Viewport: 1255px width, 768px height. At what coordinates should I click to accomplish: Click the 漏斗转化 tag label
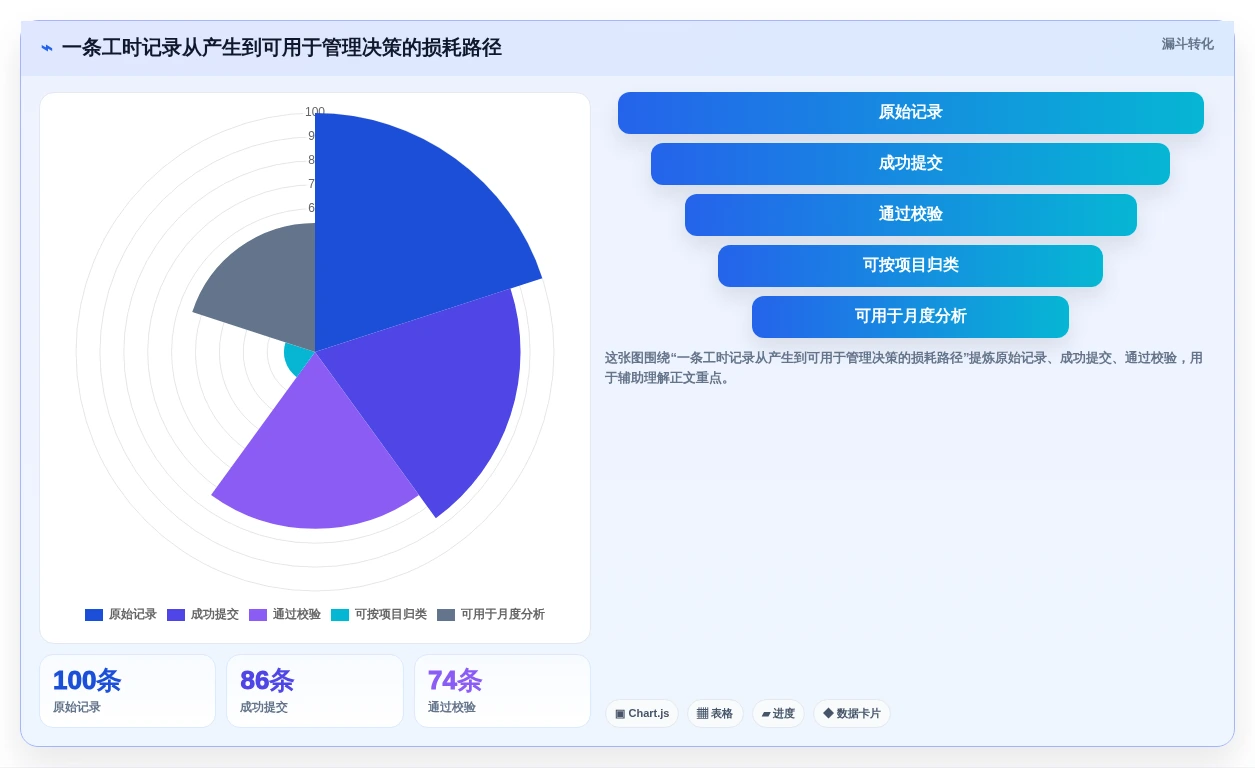(1187, 44)
